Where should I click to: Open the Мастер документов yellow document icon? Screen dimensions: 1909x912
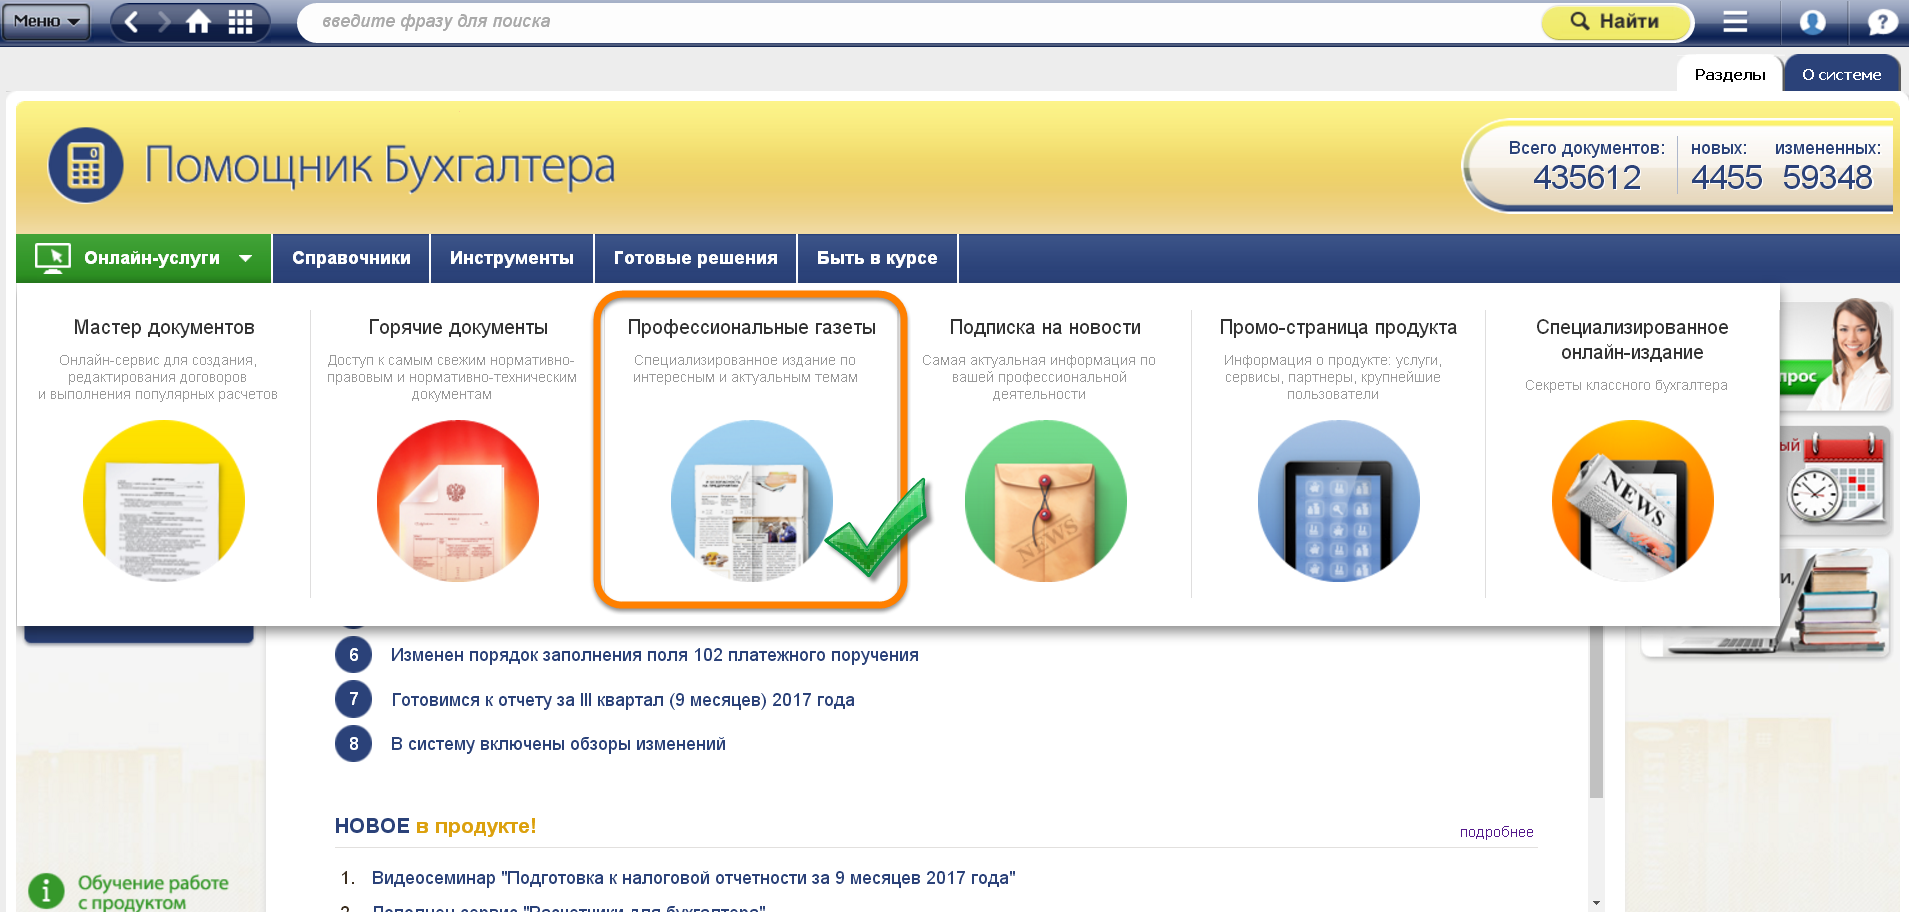(x=164, y=500)
